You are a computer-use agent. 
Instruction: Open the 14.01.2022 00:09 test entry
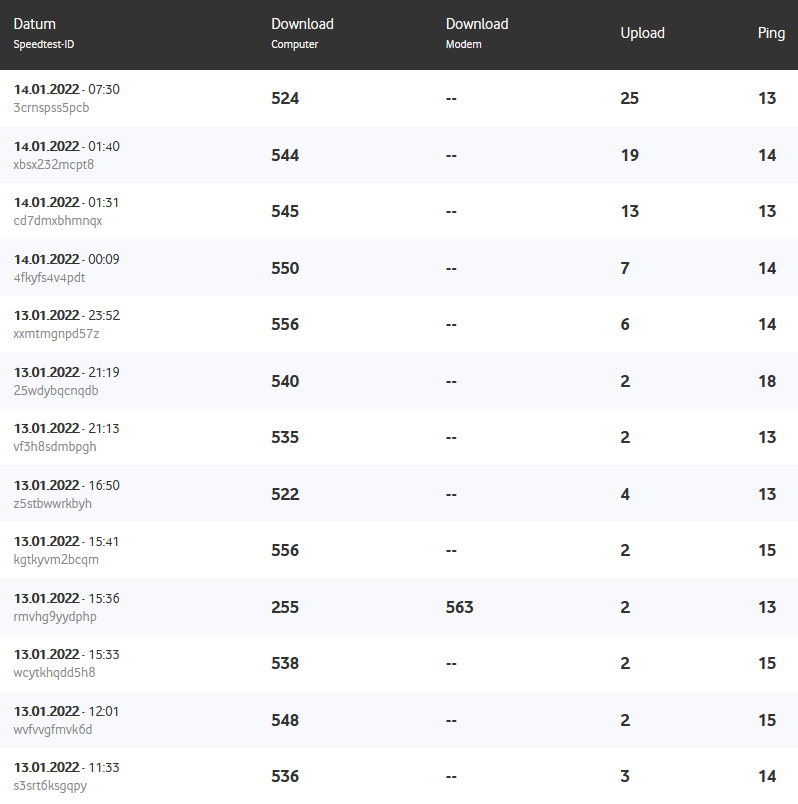(66, 259)
